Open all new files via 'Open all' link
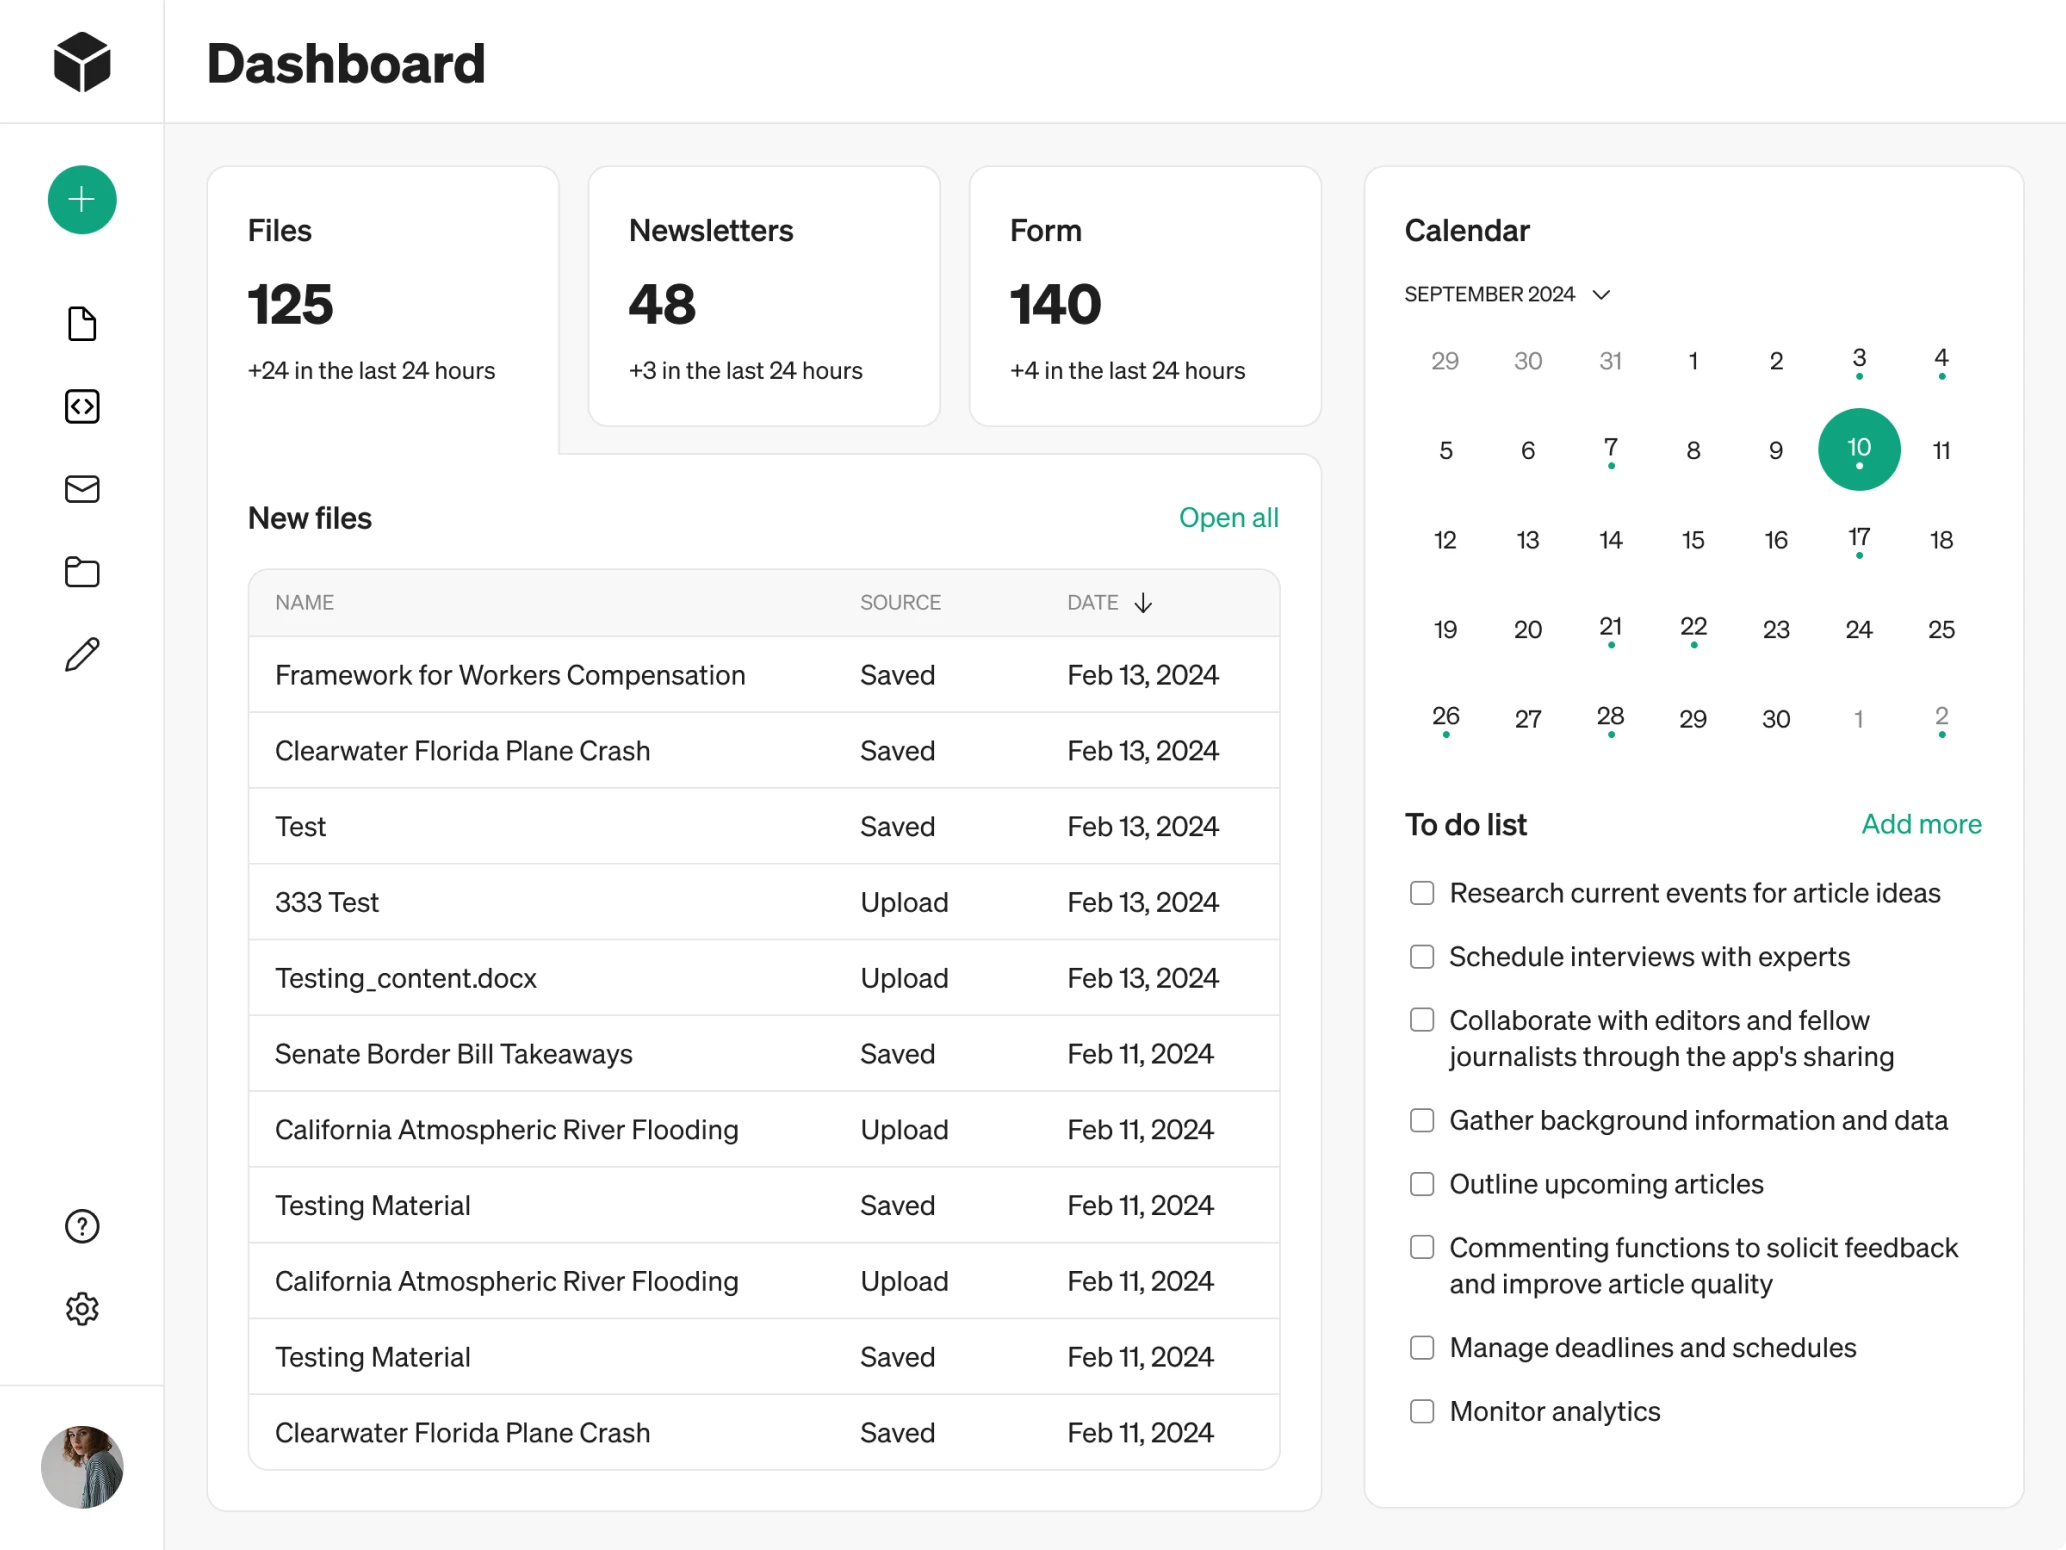Viewport: 2066px width, 1550px height. tap(1229, 517)
